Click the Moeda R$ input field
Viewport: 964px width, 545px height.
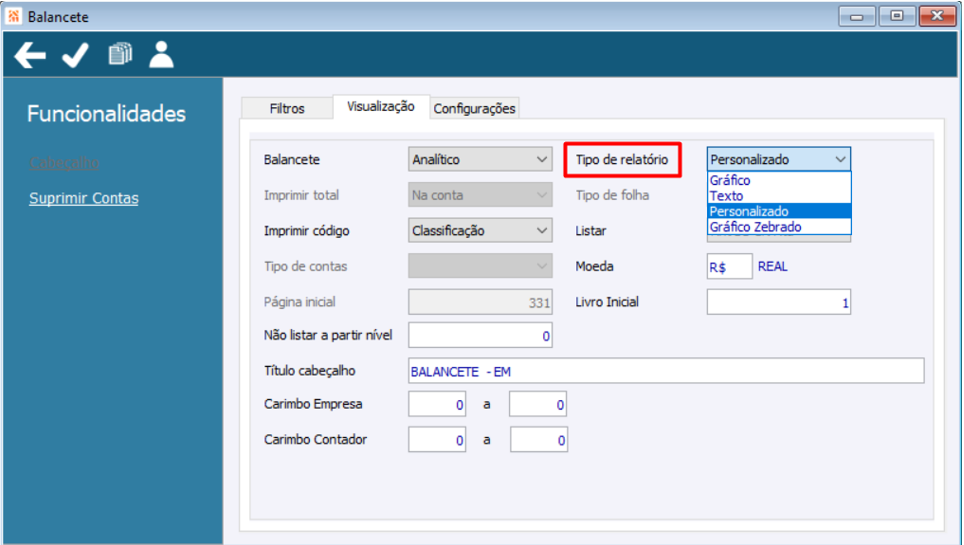[x=730, y=266]
